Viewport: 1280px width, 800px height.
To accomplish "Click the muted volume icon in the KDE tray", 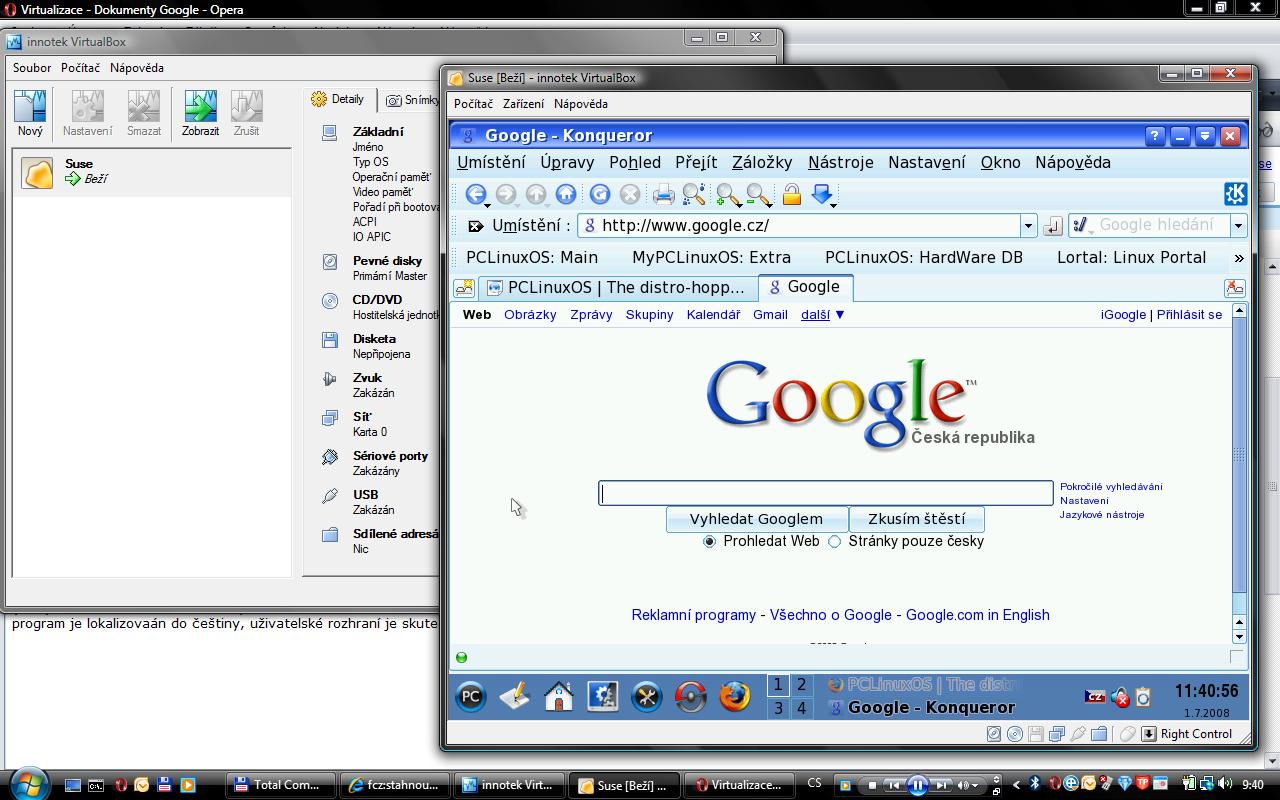I will [1120, 697].
